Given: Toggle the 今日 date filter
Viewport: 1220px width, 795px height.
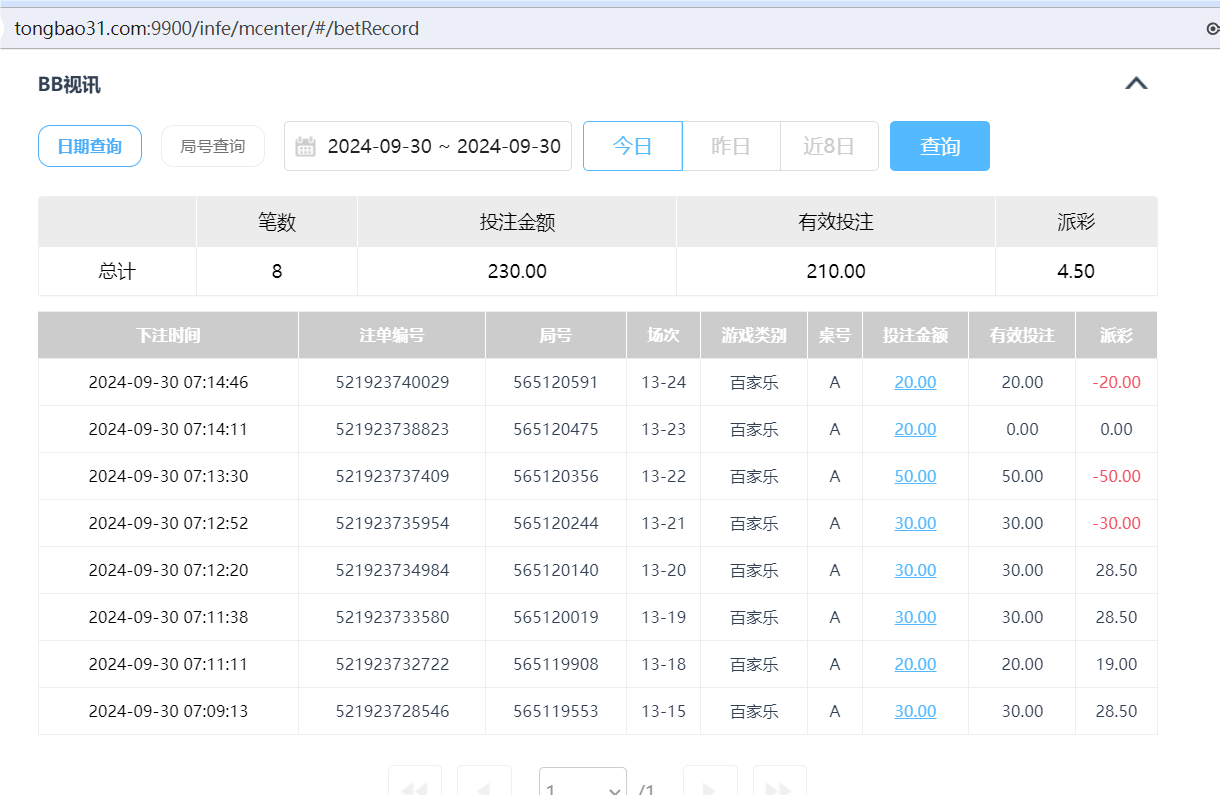Looking at the screenshot, I should click(632, 145).
